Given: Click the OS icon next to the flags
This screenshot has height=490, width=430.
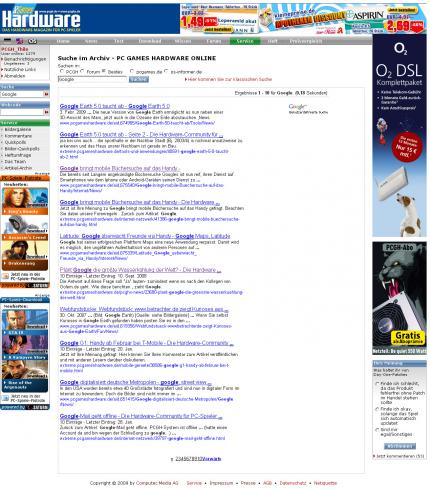Looking at the screenshot, I should 32,41.
